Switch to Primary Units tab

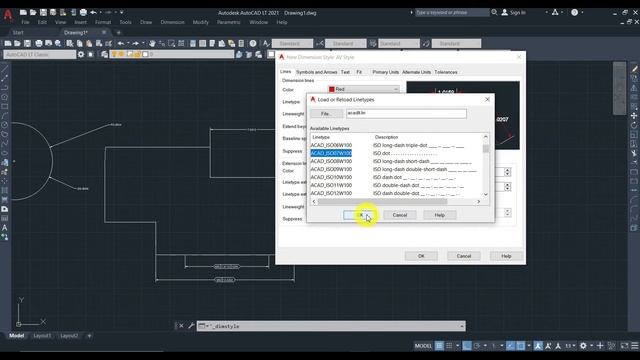[x=385, y=72]
